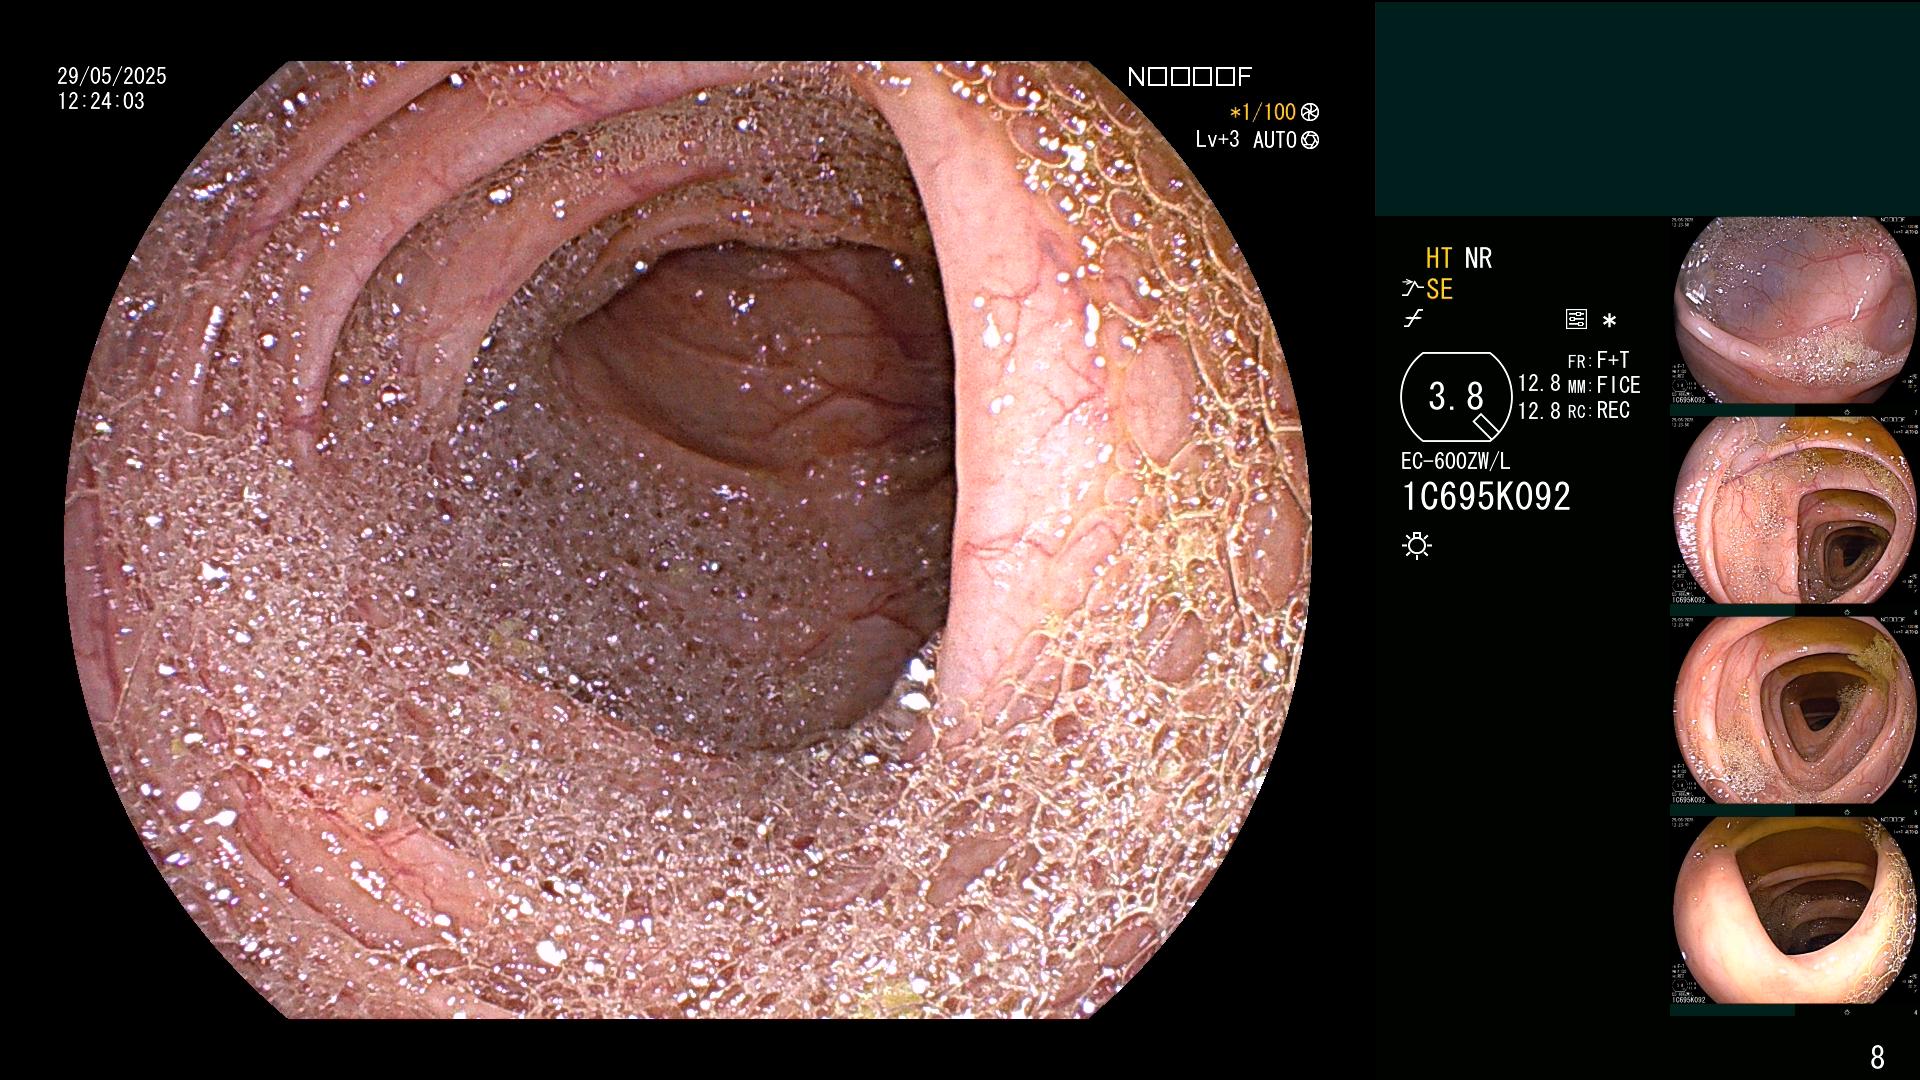Click the scope tip diameter 3.8 indicator
The image size is (1920, 1080).
tap(1456, 397)
